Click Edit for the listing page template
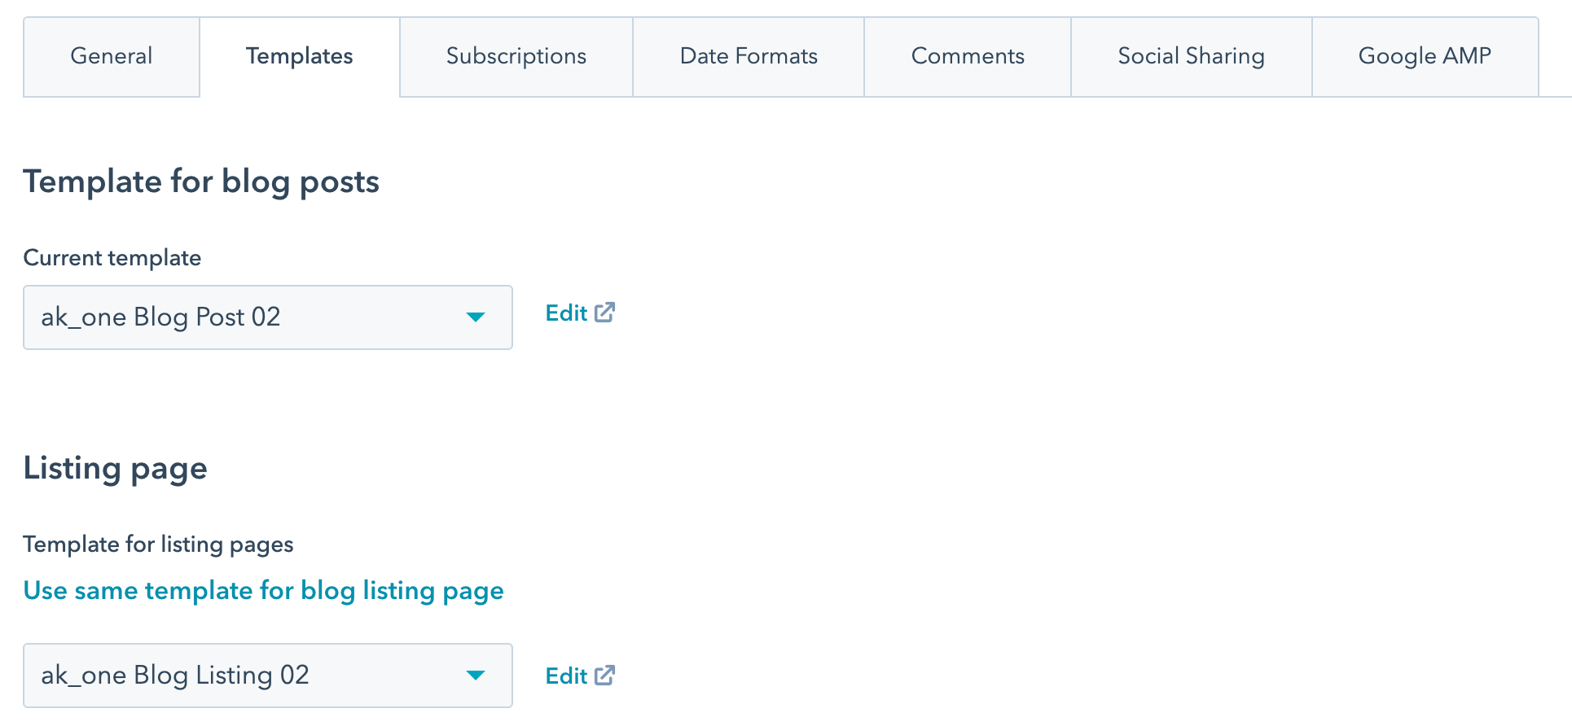Screen dimensions: 1572x726 (x=566, y=677)
